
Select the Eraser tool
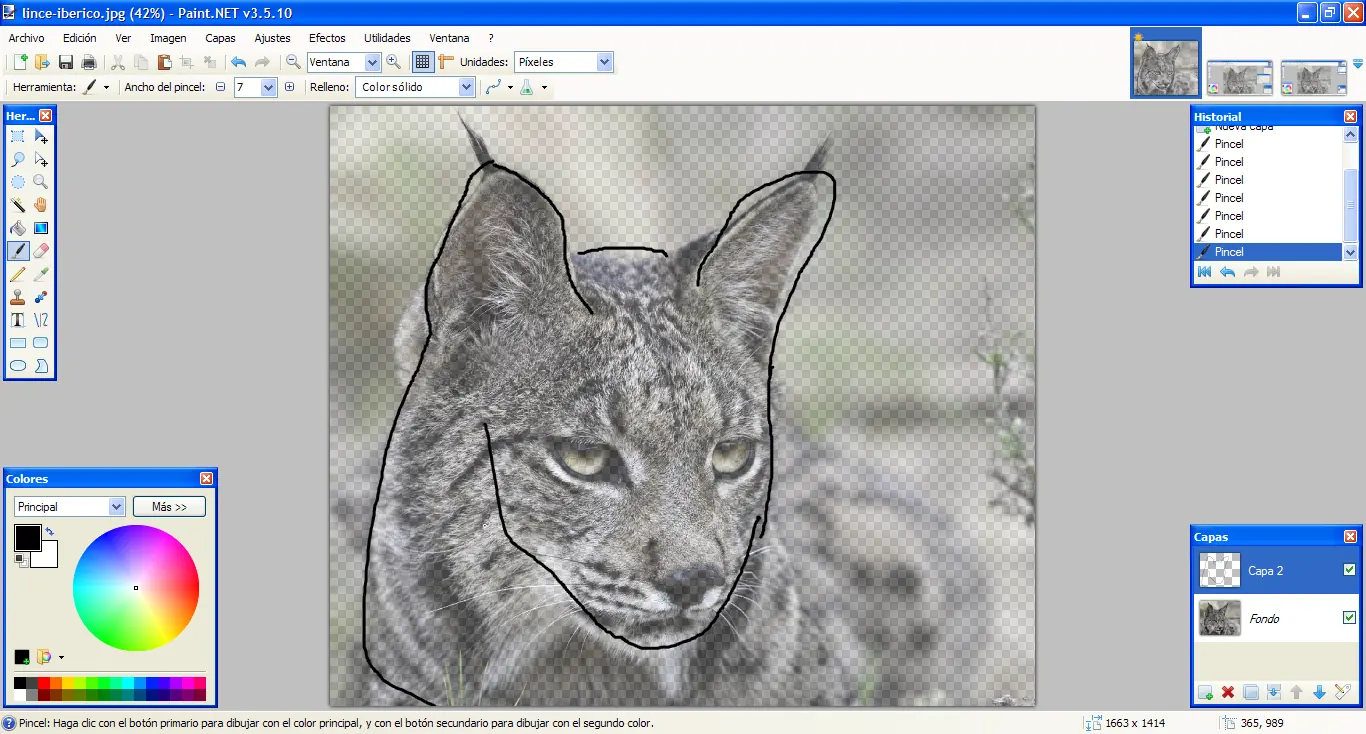pos(41,251)
